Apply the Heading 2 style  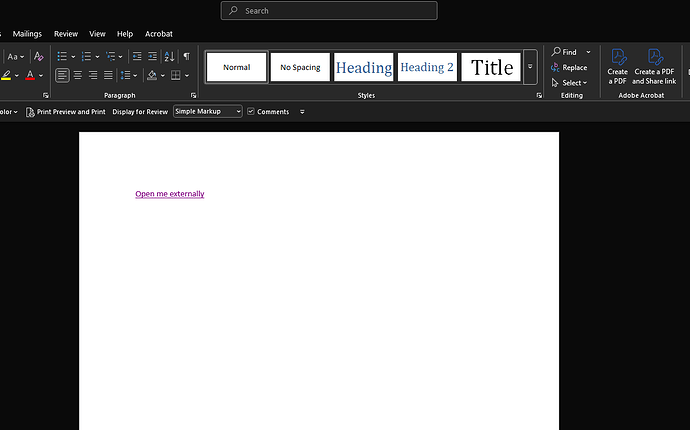pyautogui.click(x=427, y=67)
